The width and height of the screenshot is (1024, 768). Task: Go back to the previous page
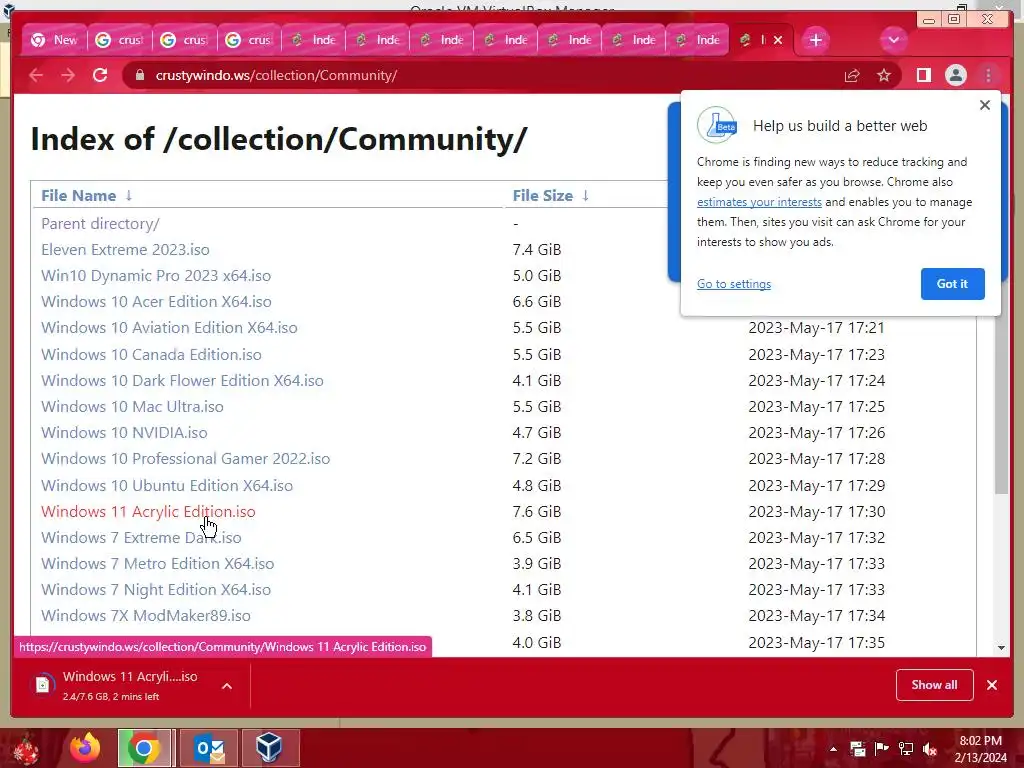tap(36, 75)
